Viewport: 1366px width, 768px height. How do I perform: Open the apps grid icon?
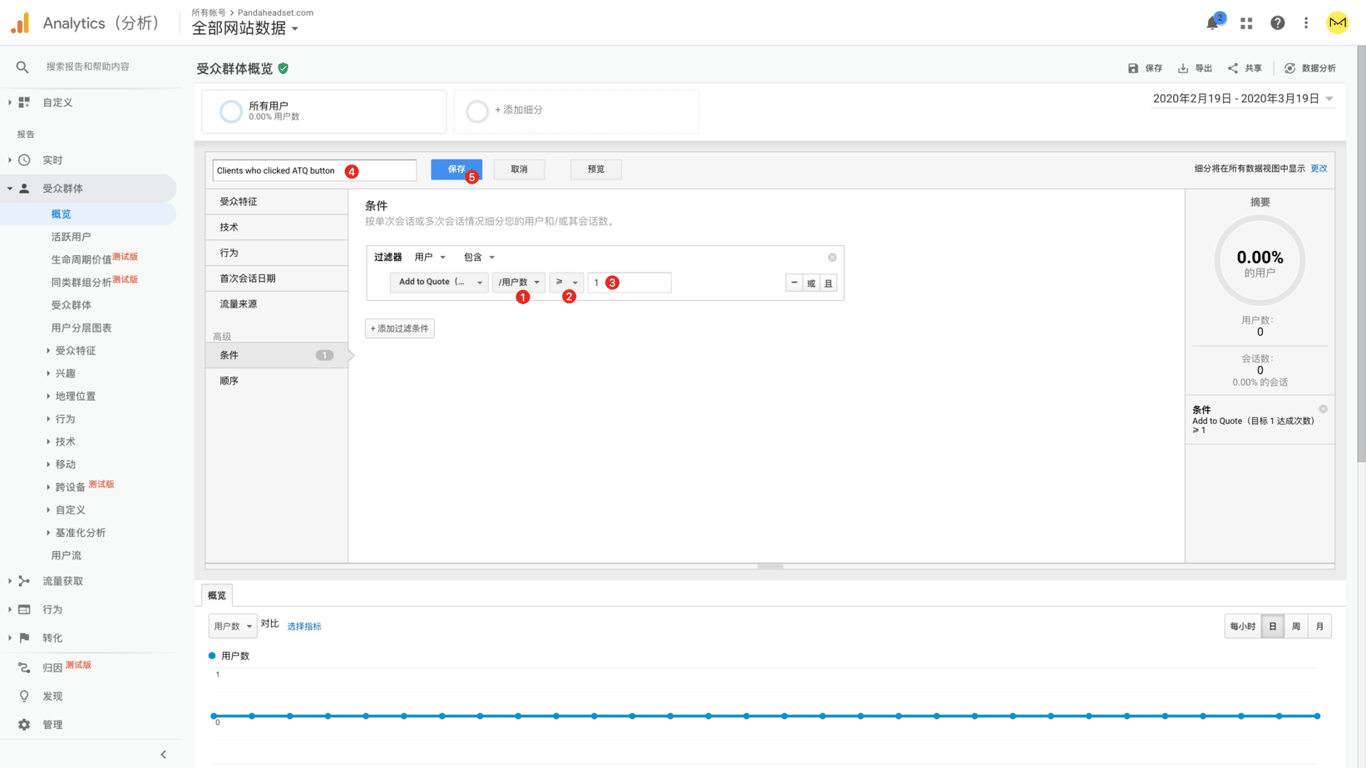(x=1246, y=23)
